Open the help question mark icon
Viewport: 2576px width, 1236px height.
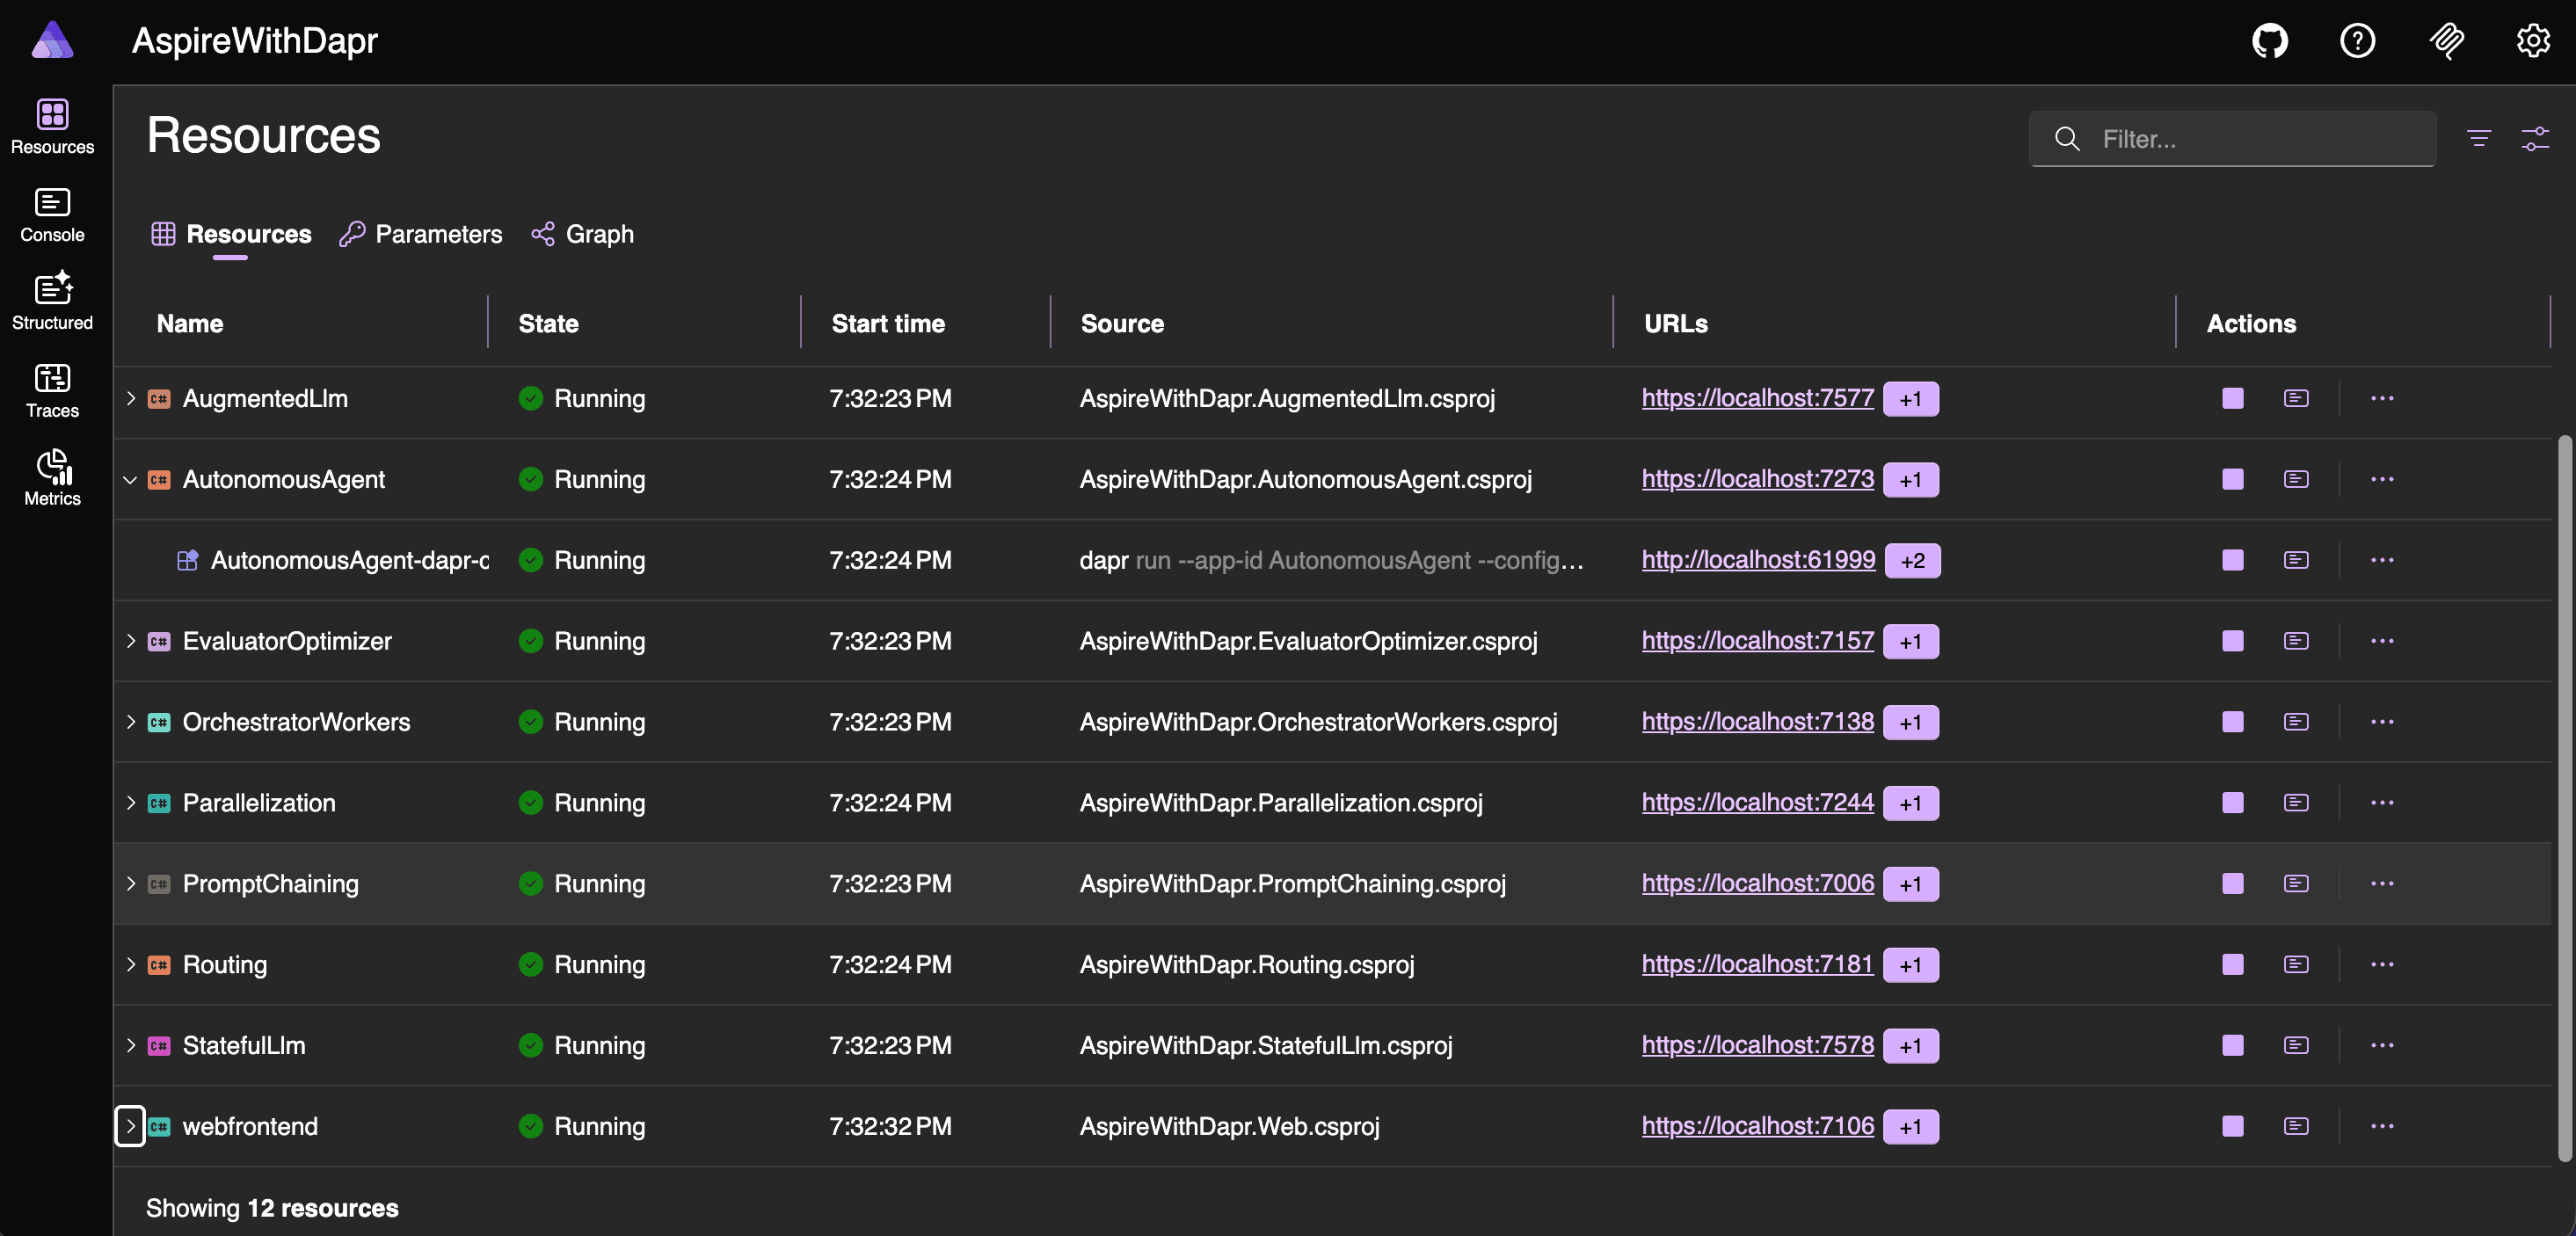[x=2357, y=41]
